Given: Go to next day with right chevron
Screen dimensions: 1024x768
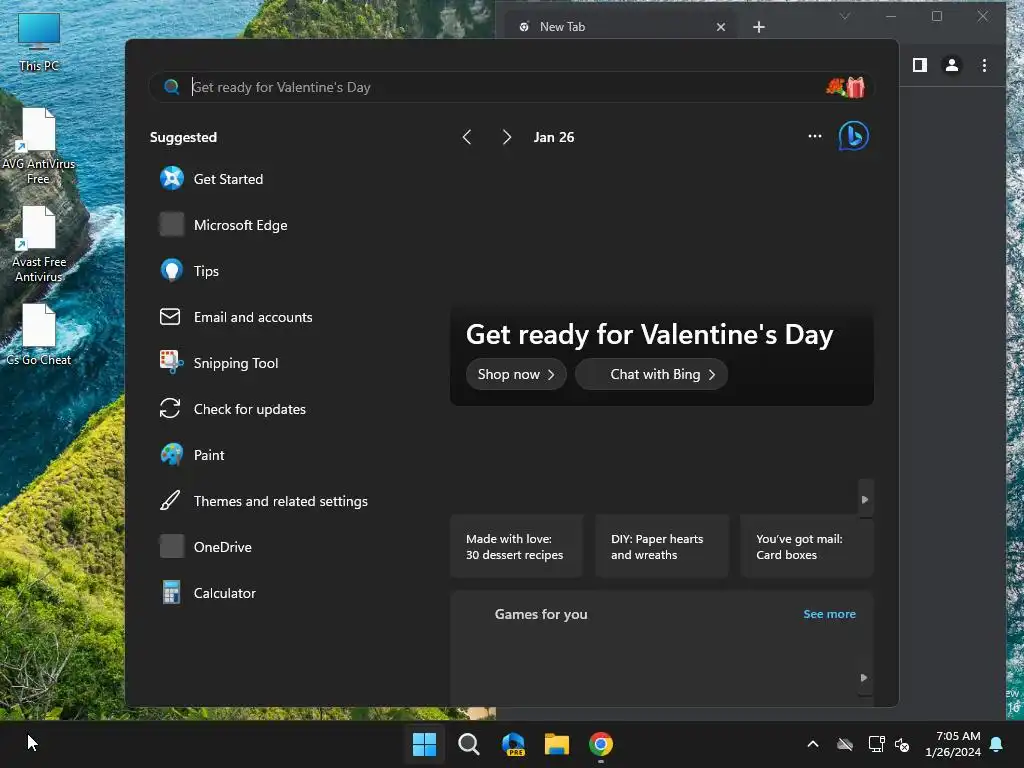Looking at the screenshot, I should click(x=506, y=137).
